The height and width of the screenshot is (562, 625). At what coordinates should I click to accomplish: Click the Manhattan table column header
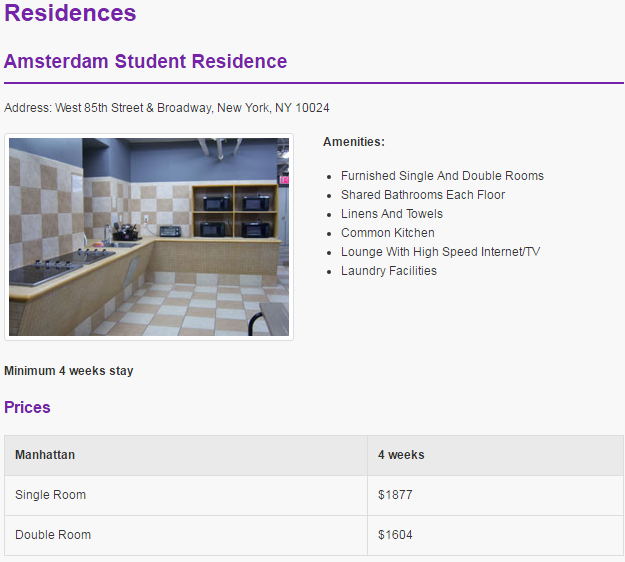[x=45, y=455]
